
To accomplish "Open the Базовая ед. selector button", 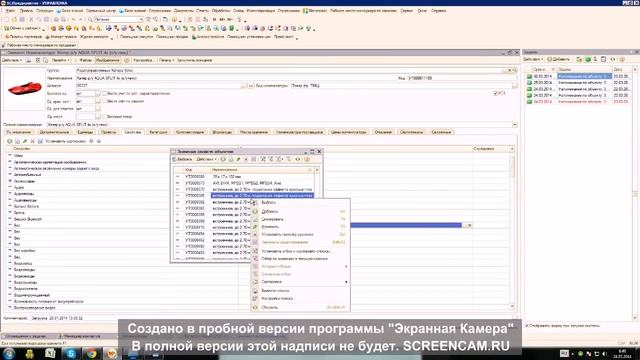I will [98, 93].
